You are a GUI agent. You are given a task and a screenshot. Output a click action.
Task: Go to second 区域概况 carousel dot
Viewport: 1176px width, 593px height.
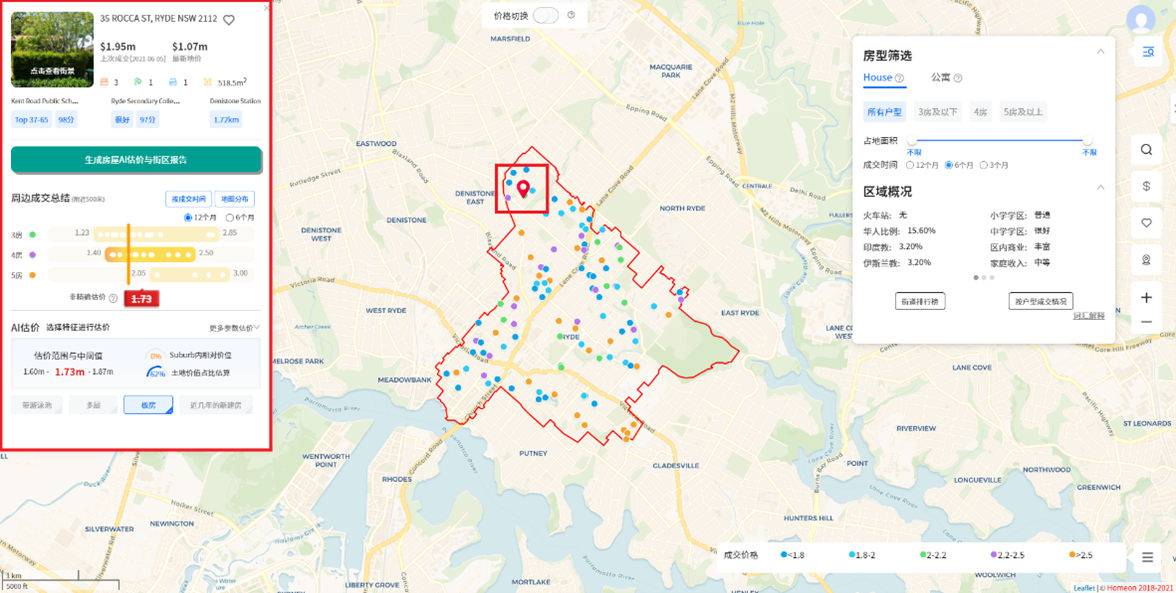[983, 277]
